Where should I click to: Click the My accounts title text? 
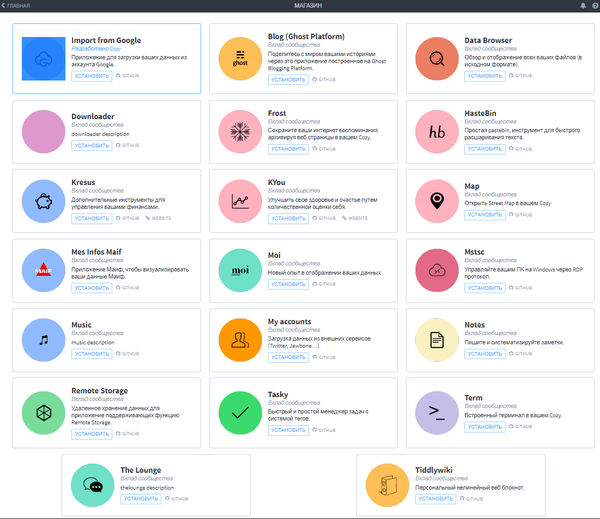(x=290, y=322)
